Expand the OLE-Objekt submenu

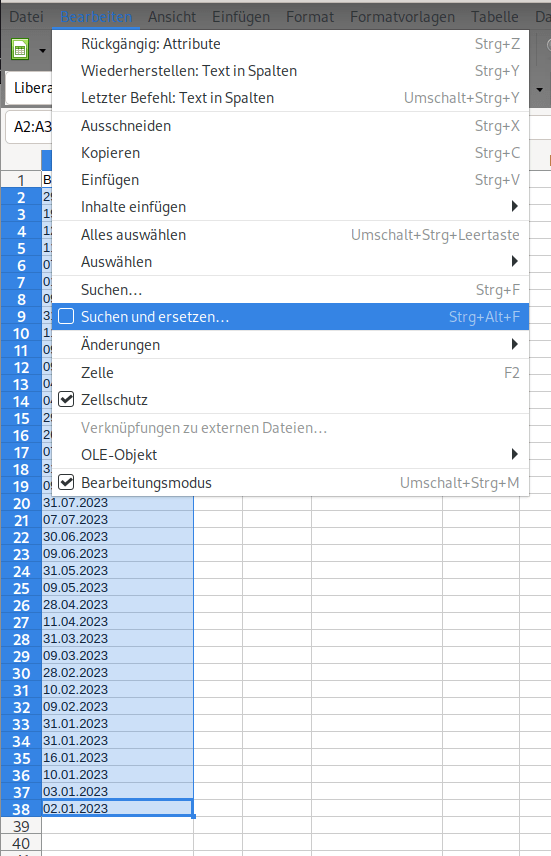[x=291, y=455]
